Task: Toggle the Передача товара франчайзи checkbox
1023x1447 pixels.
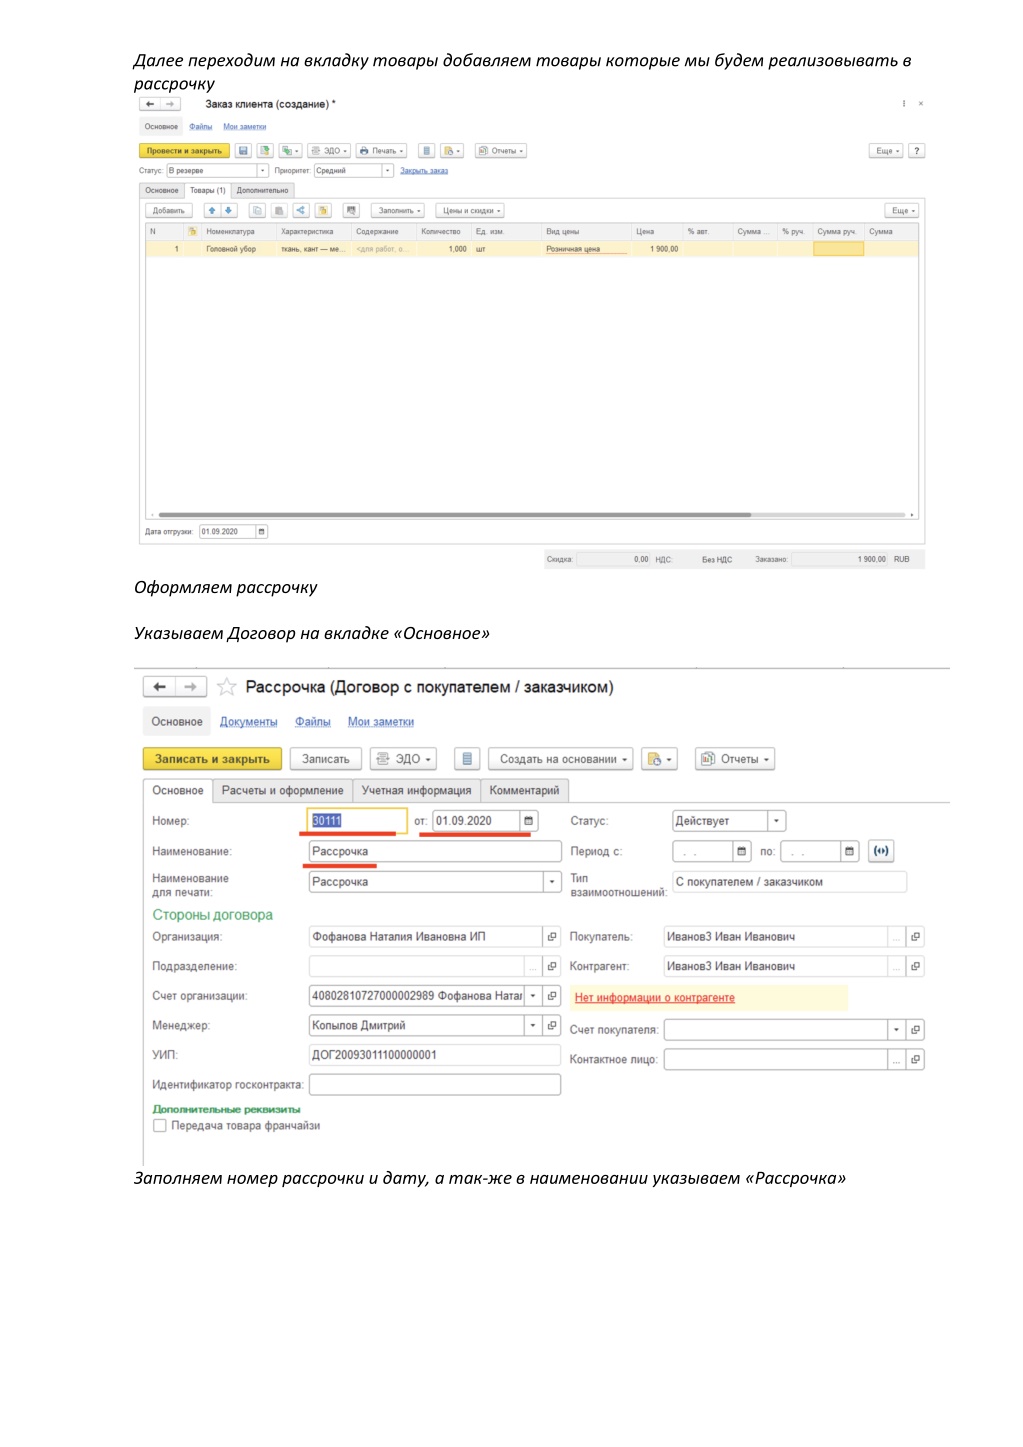Action: [159, 1126]
